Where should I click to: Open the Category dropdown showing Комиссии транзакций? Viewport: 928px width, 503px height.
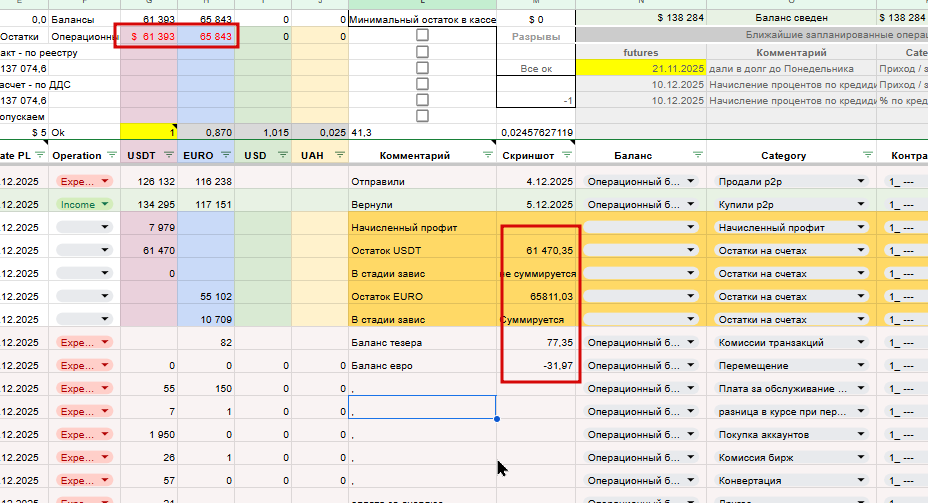[791, 343]
